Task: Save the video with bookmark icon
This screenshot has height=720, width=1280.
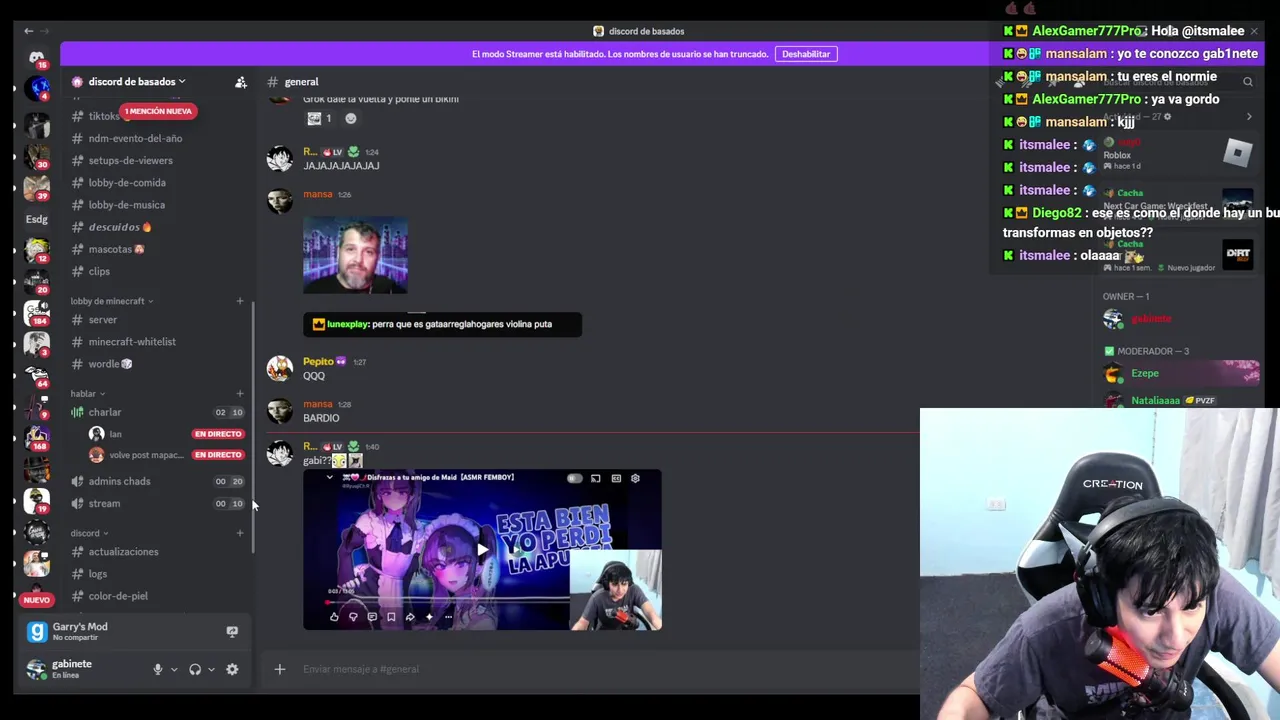Action: [391, 617]
